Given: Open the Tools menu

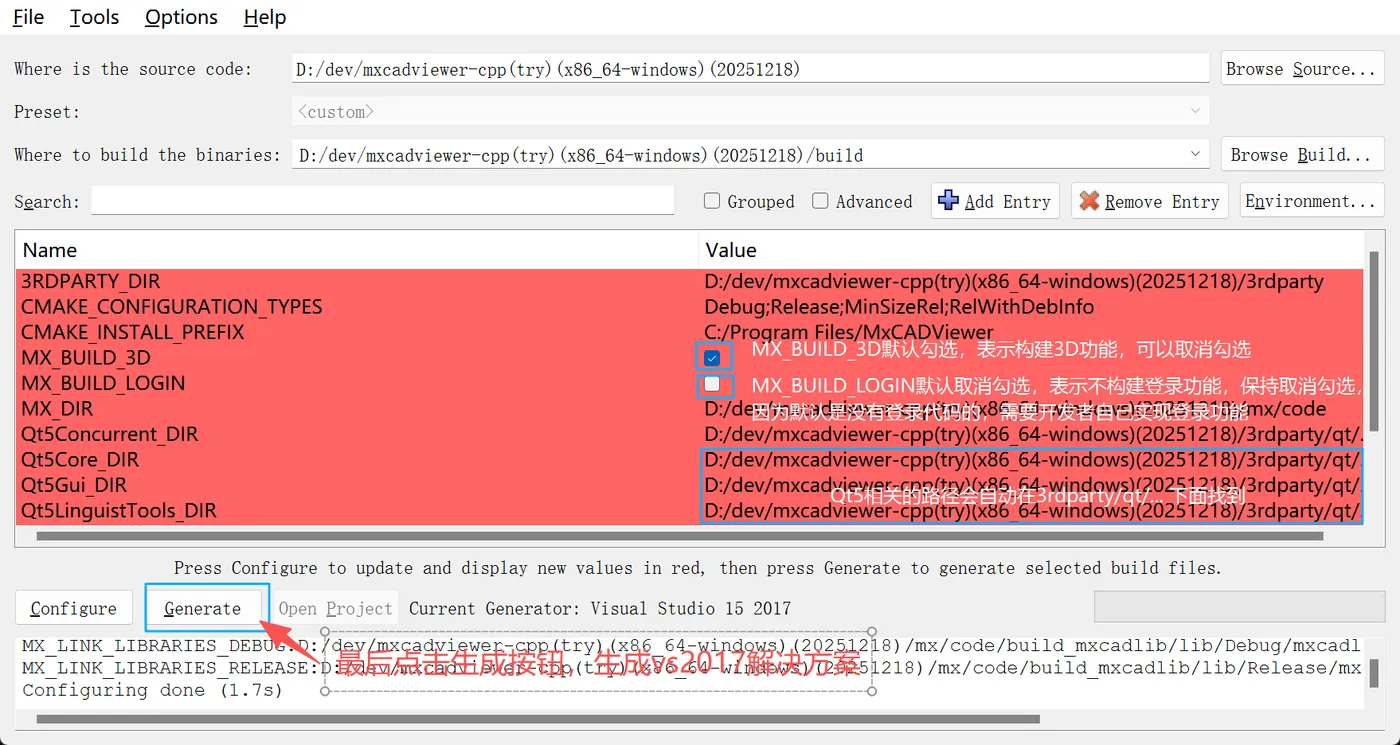Looking at the screenshot, I should (x=94, y=17).
